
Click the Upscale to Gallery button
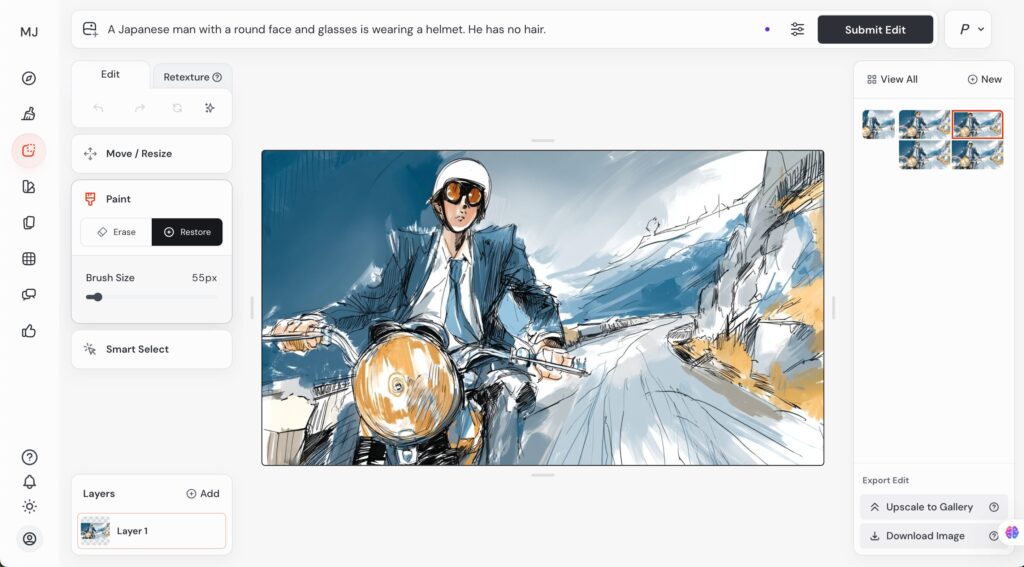pos(928,507)
